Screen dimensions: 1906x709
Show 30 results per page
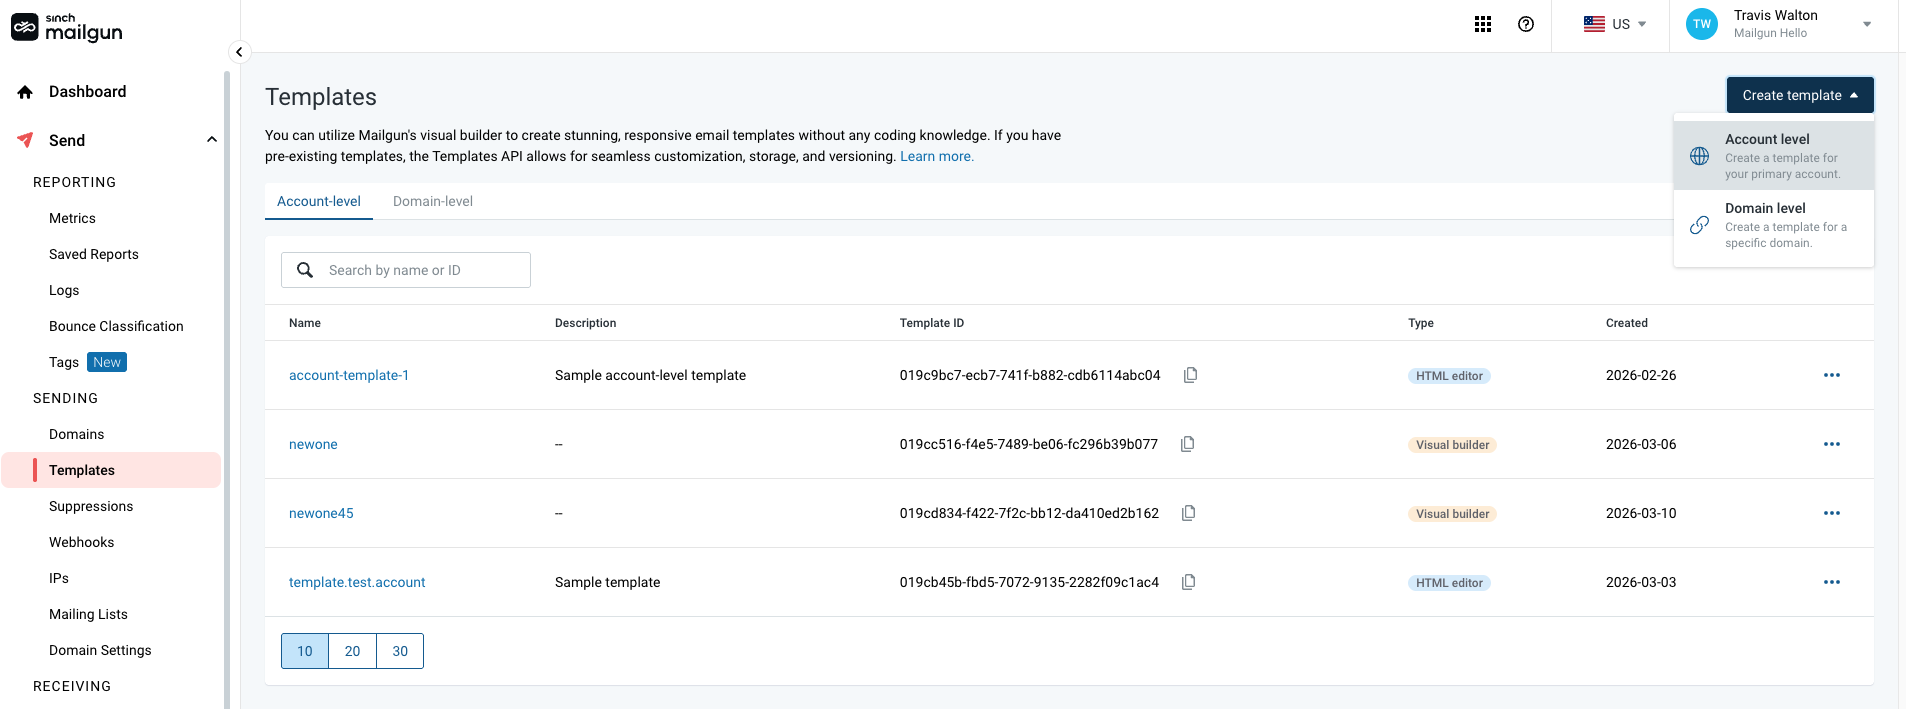(400, 651)
